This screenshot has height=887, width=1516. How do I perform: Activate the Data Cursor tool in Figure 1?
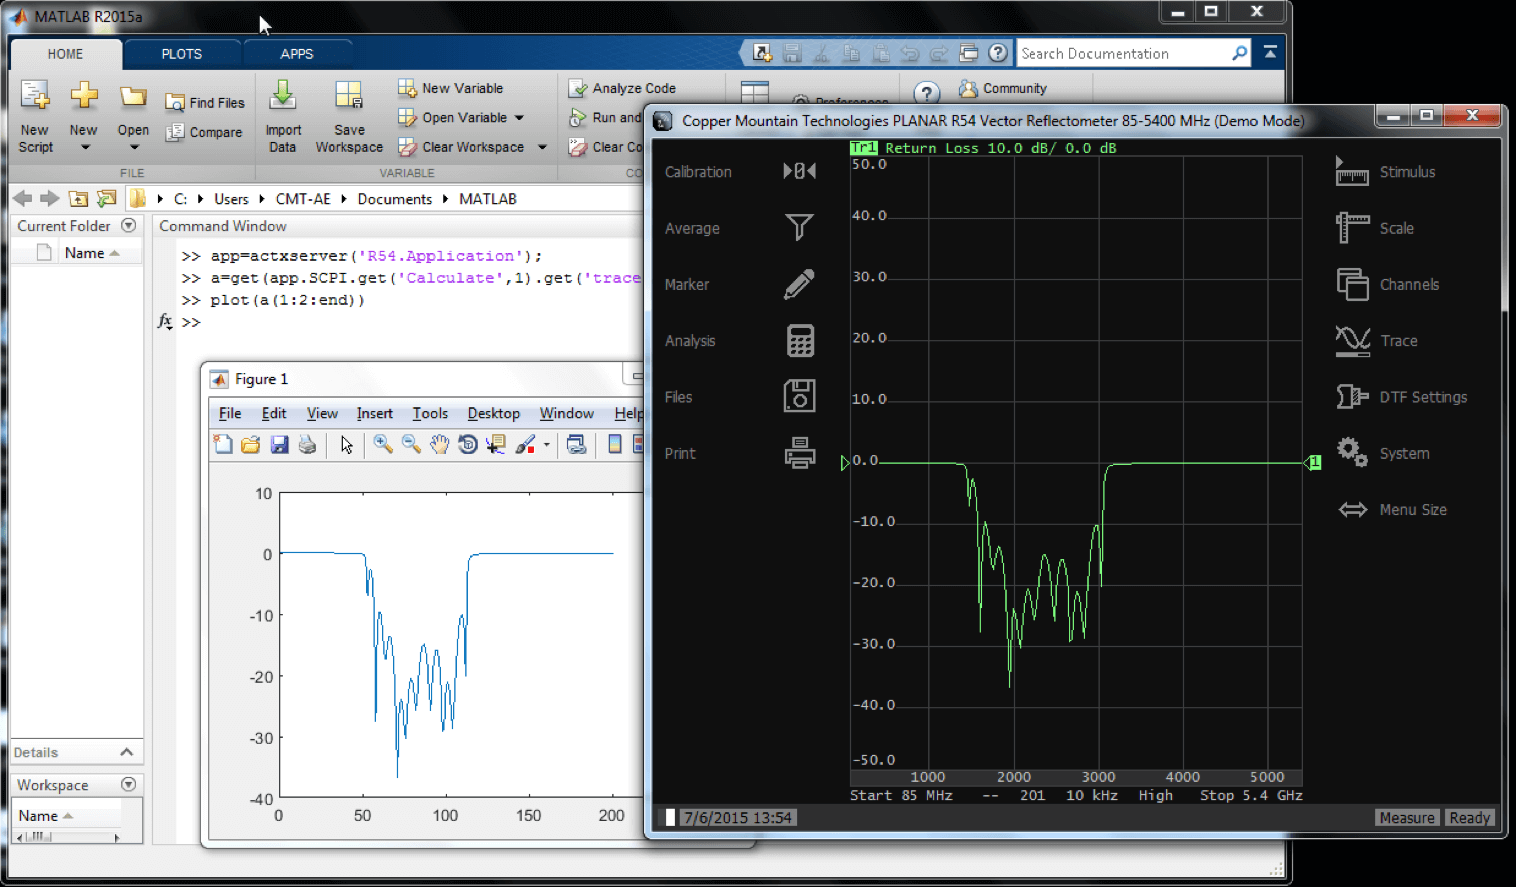pyautogui.click(x=495, y=444)
